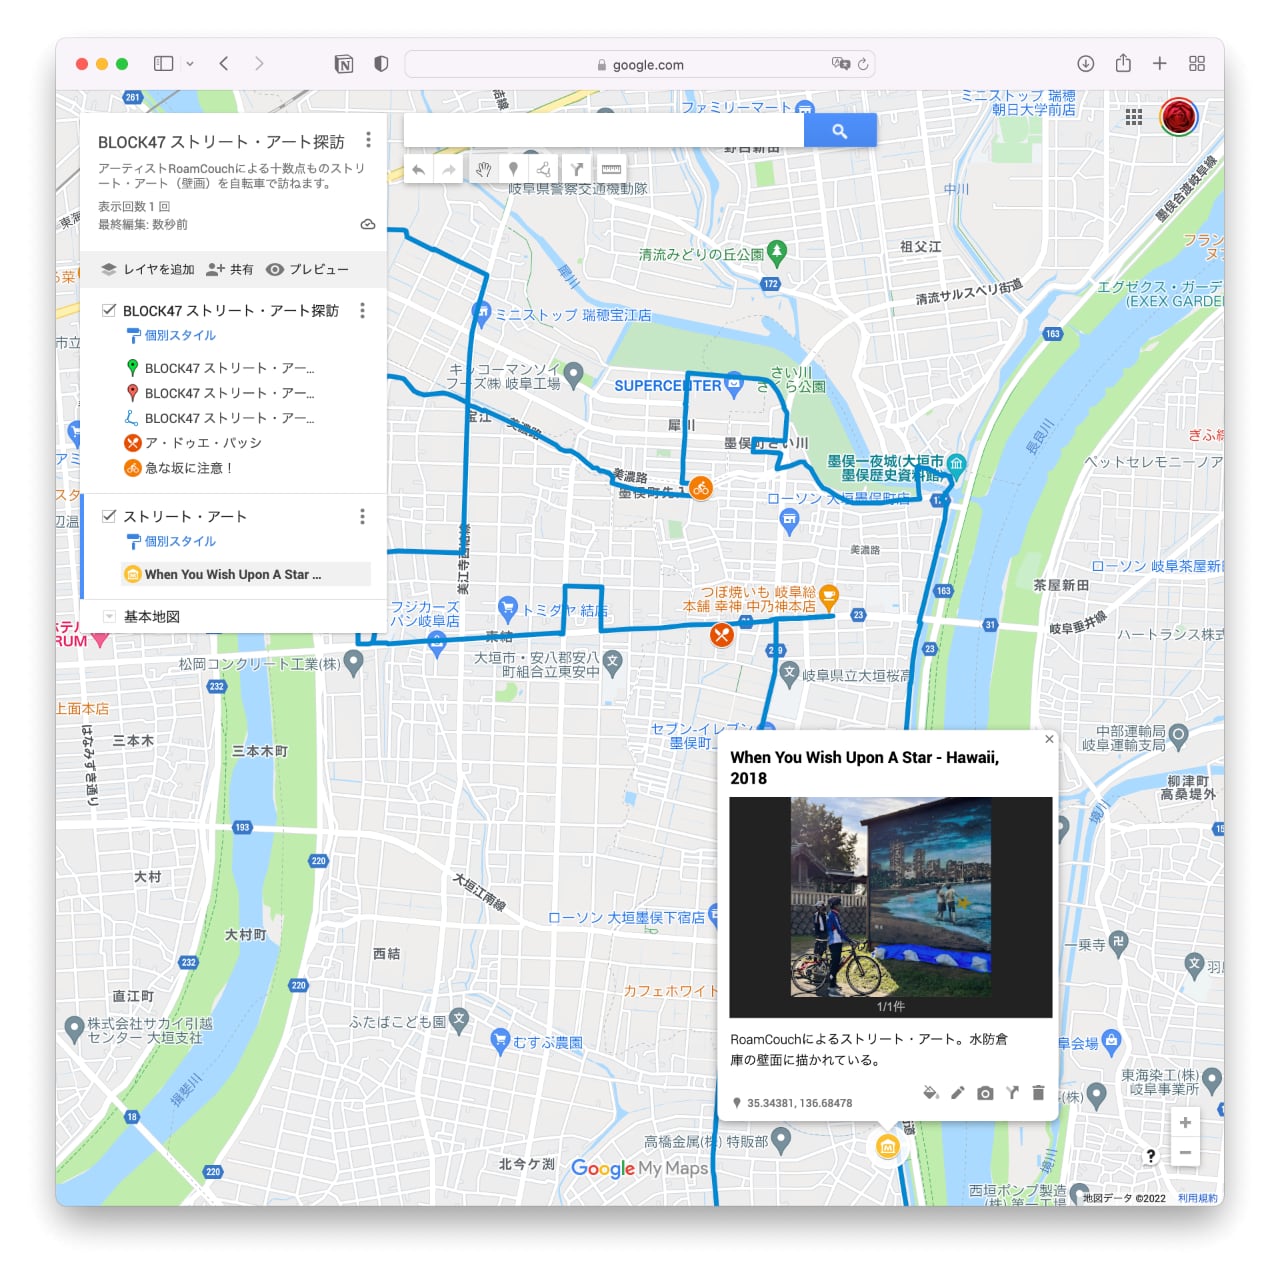
Task: Uncheck the BLOCK47 ストリート・アート探訪 layer checkbox
Action: point(109,310)
